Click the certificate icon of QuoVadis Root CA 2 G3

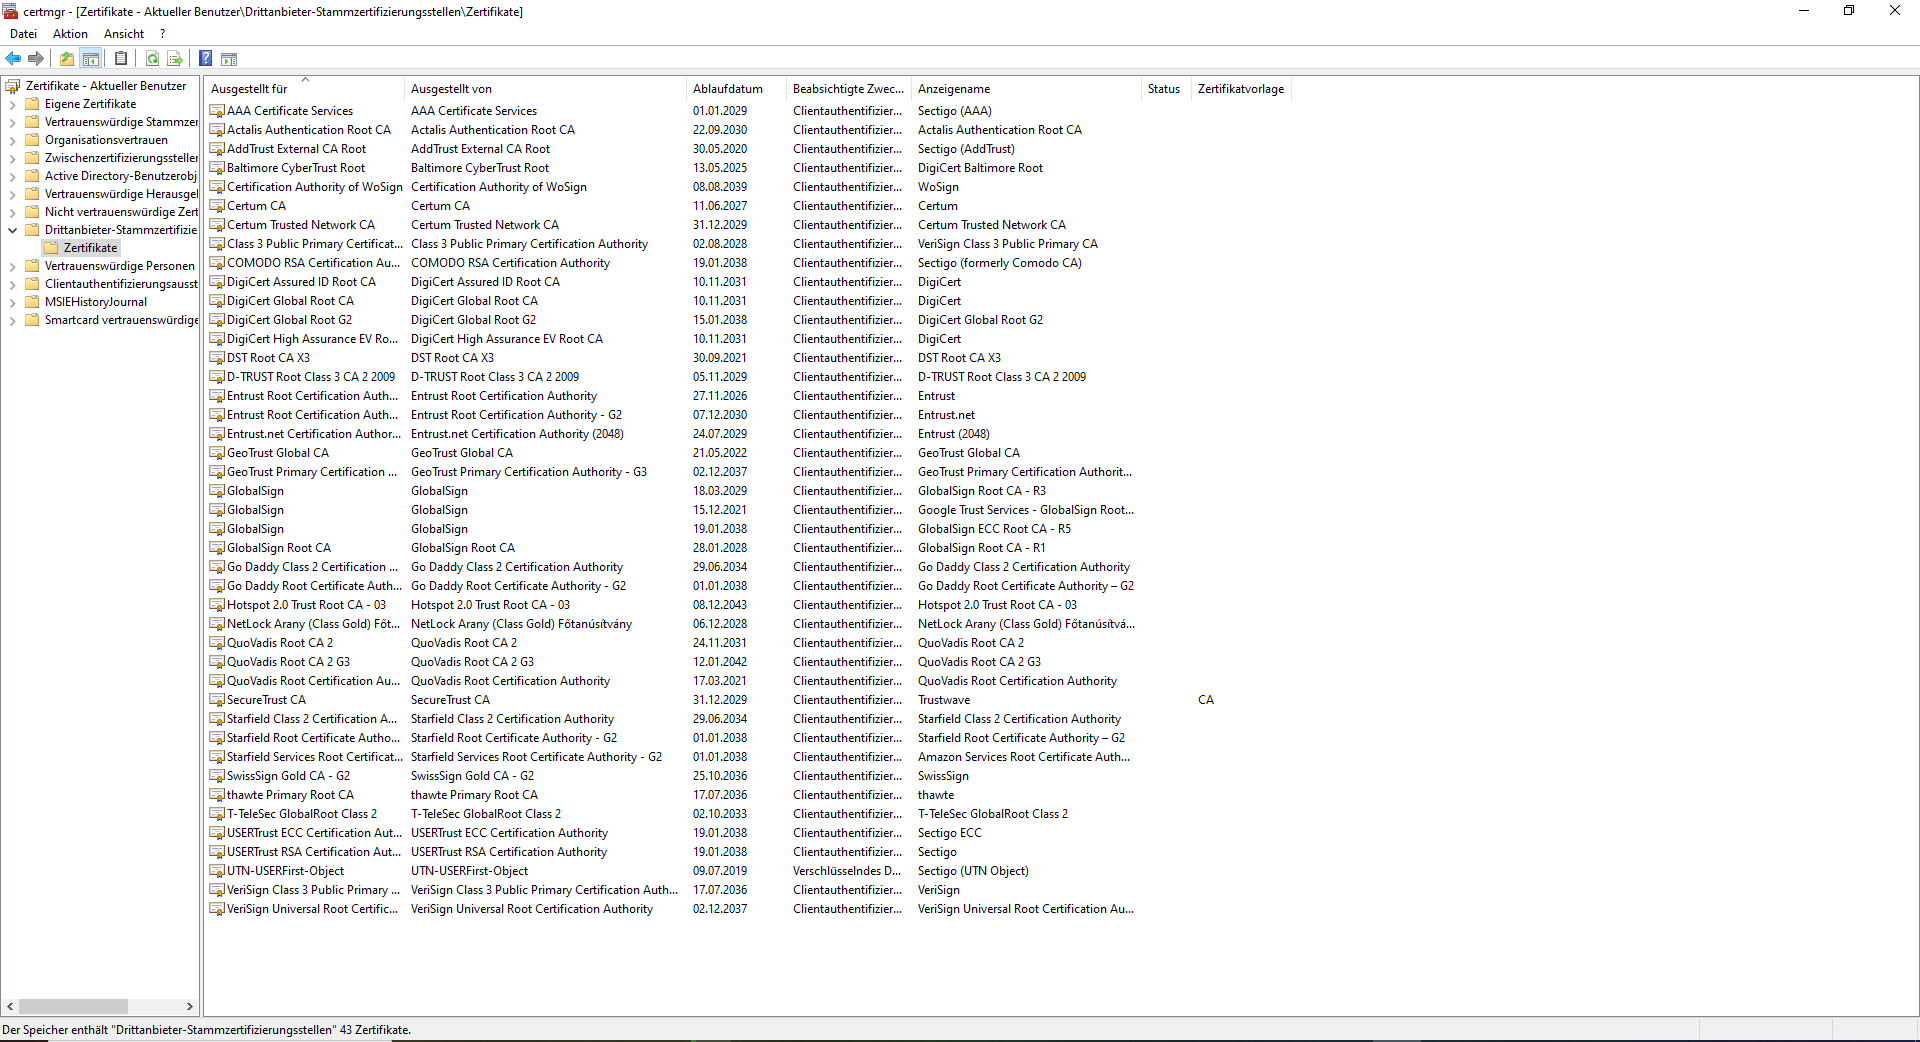[x=217, y=662]
